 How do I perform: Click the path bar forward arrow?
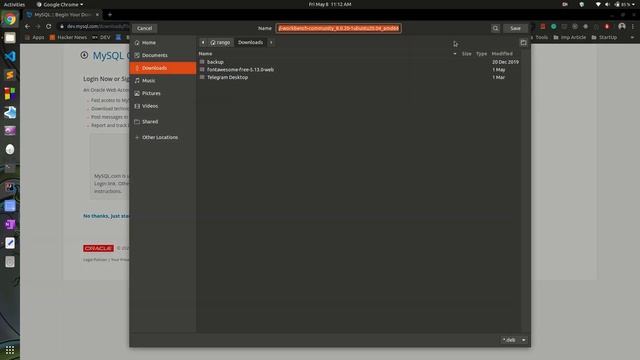point(271,42)
